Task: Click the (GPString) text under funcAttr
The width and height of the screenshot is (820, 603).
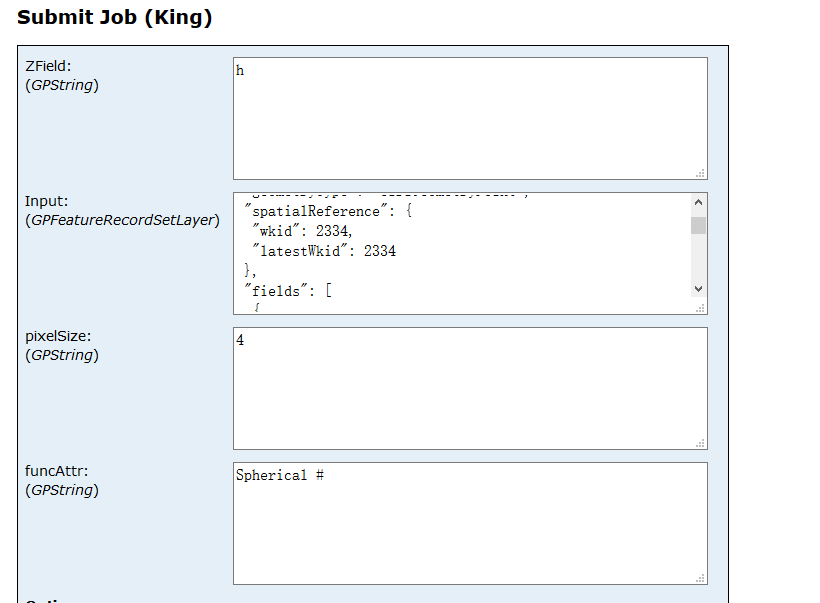Action: (62, 490)
